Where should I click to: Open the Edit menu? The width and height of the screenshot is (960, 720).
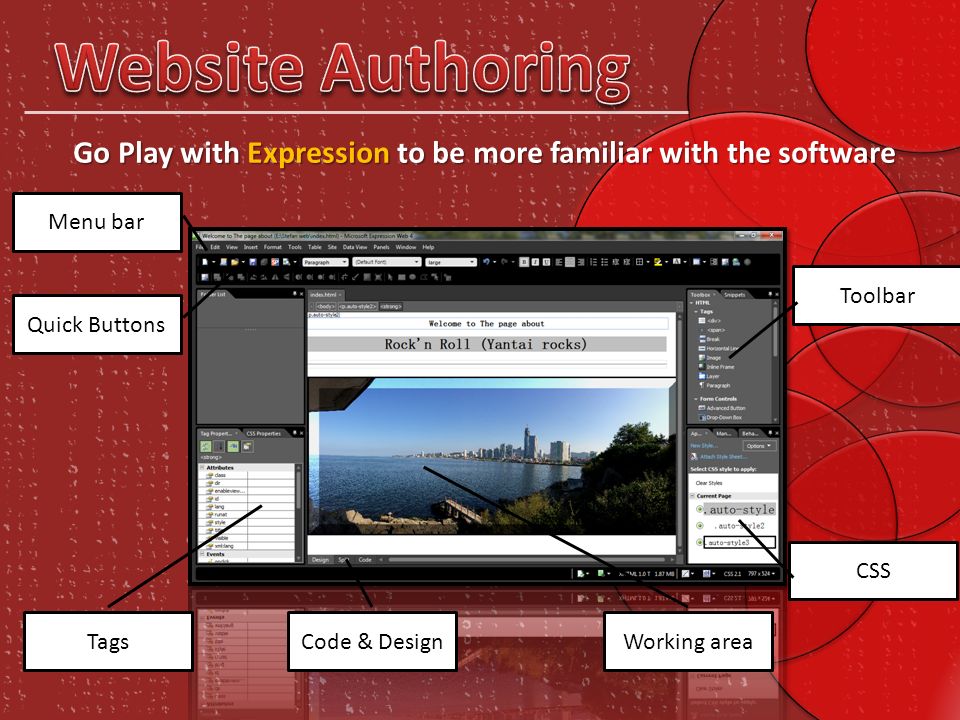coord(215,247)
